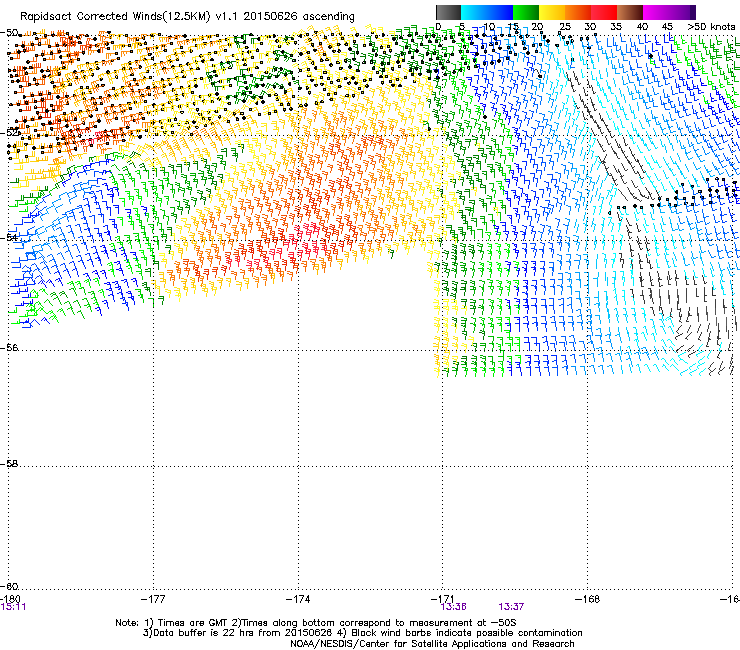Viewport: 740px width, 650px height.
Task: Click the yellow 20-25 knots legend swatch
Action: coord(552,12)
